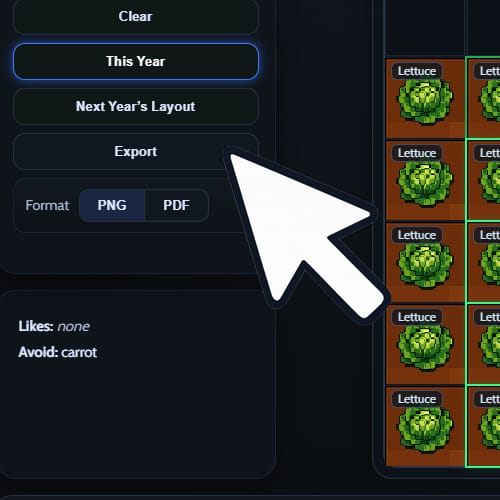Click the green-outlined Lettuce cell in the second row
Image resolution: width=500 pixels, height=500 pixels.
(483, 180)
